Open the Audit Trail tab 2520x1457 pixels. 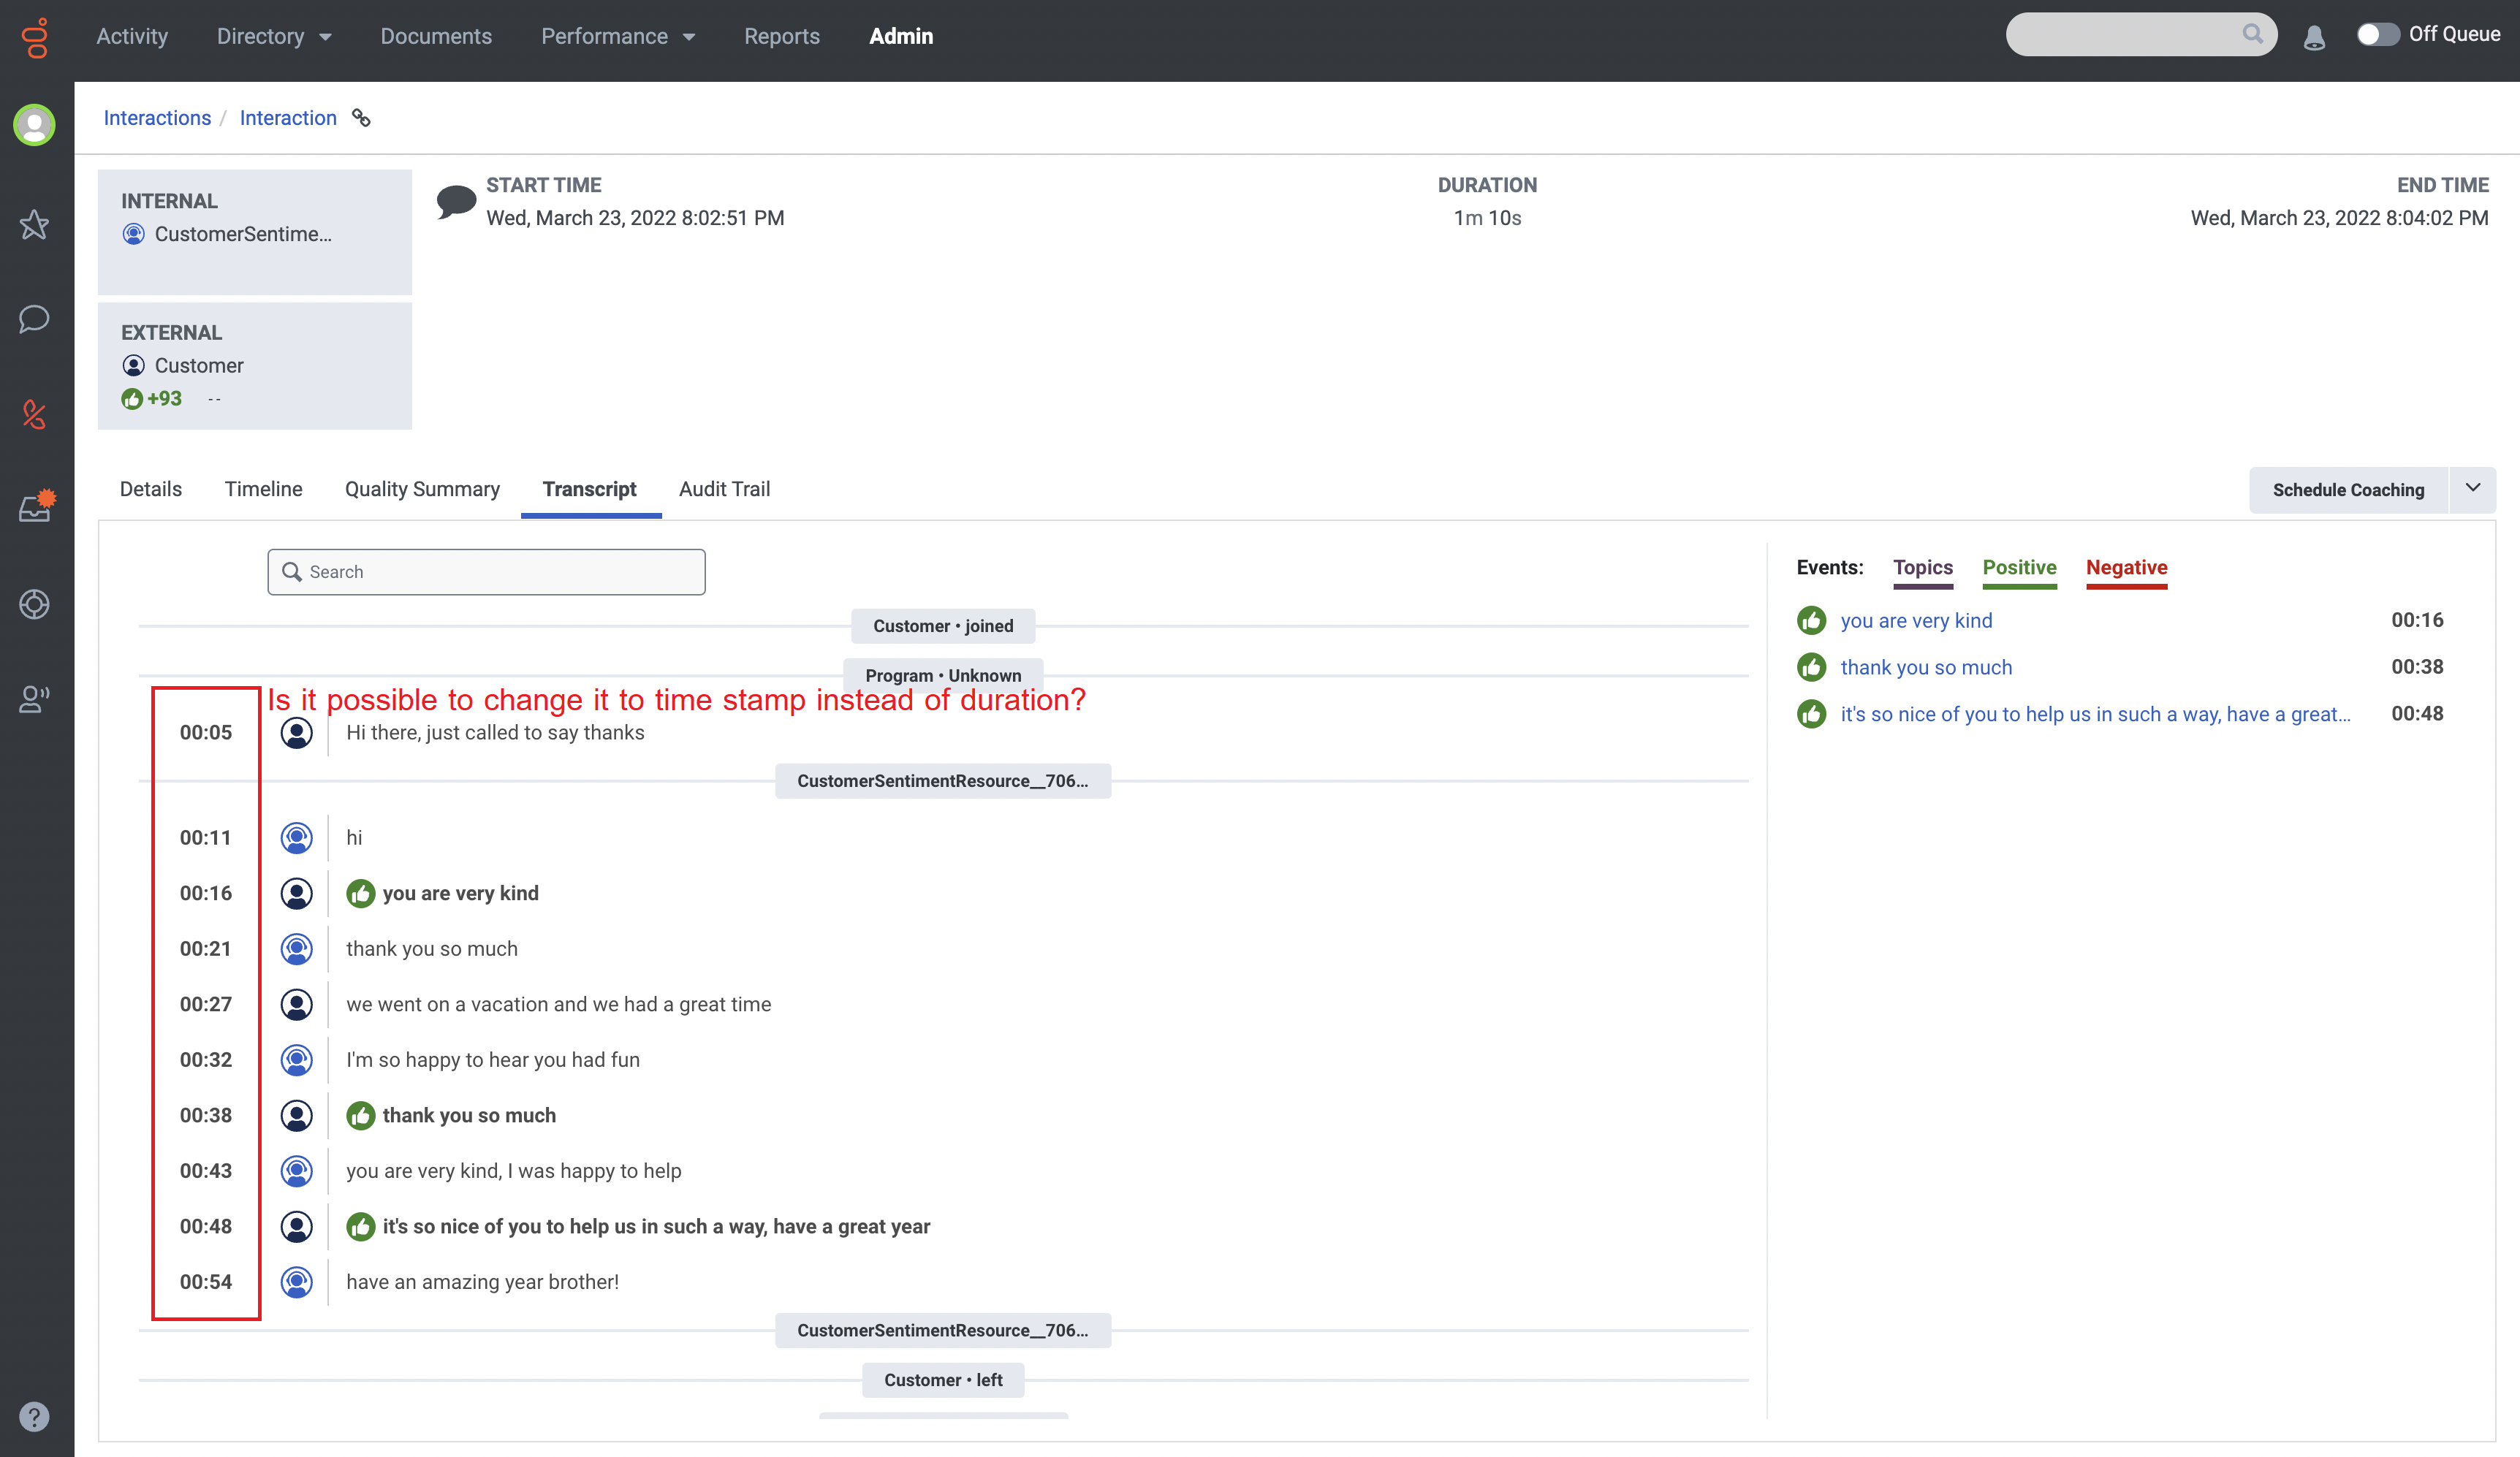(x=724, y=489)
